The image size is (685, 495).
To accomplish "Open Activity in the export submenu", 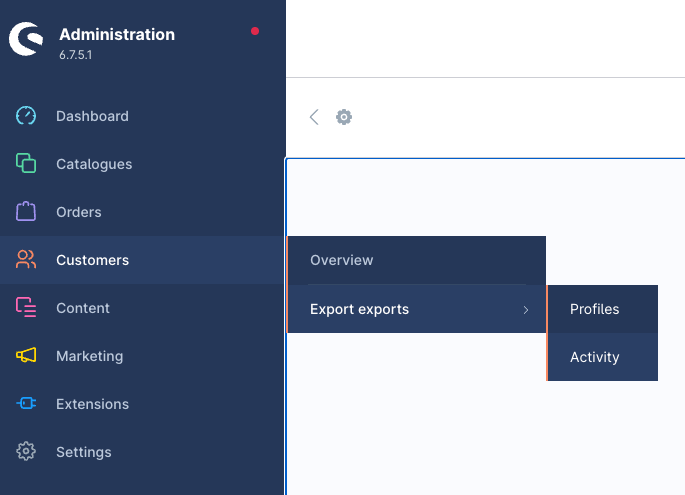I will [x=602, y=357].
